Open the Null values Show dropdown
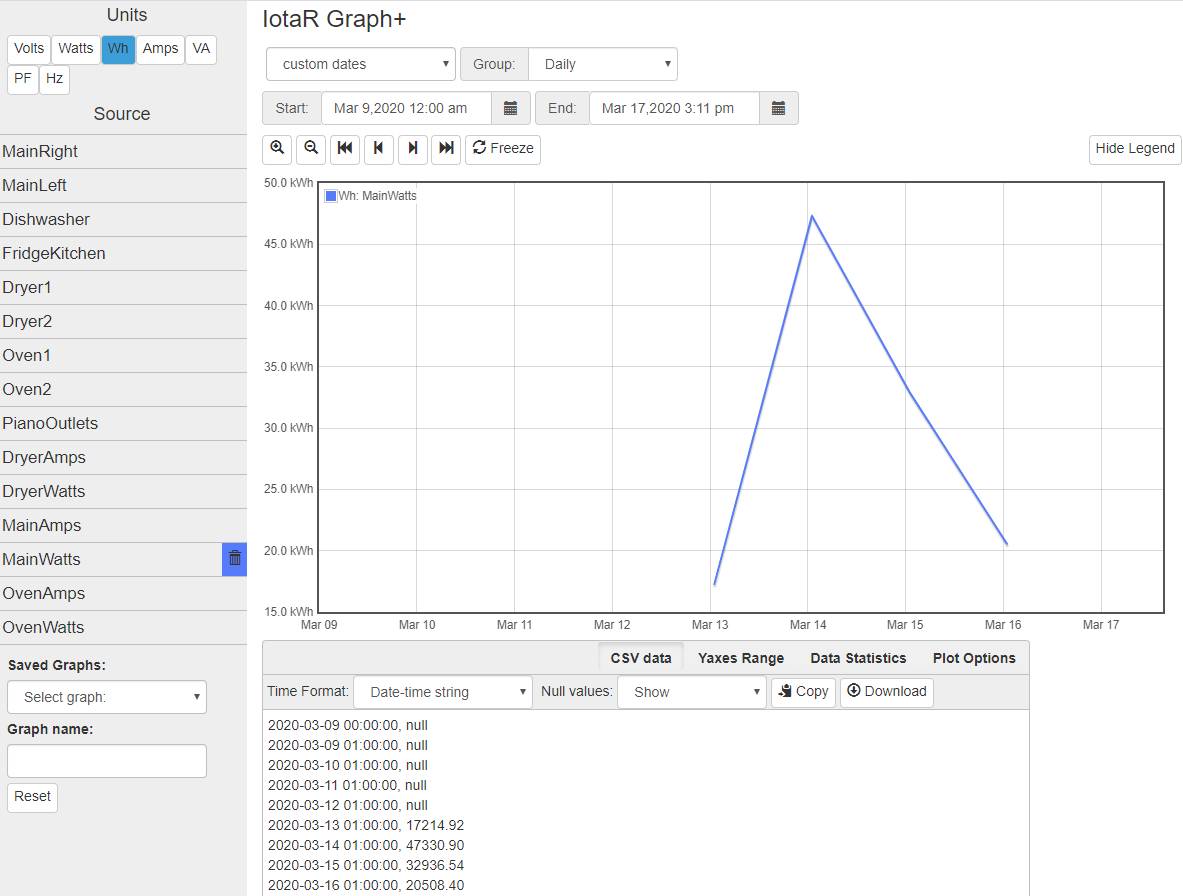Image resolution: width=1183 pixels, height=896 pixels. (x=692, y=692)
